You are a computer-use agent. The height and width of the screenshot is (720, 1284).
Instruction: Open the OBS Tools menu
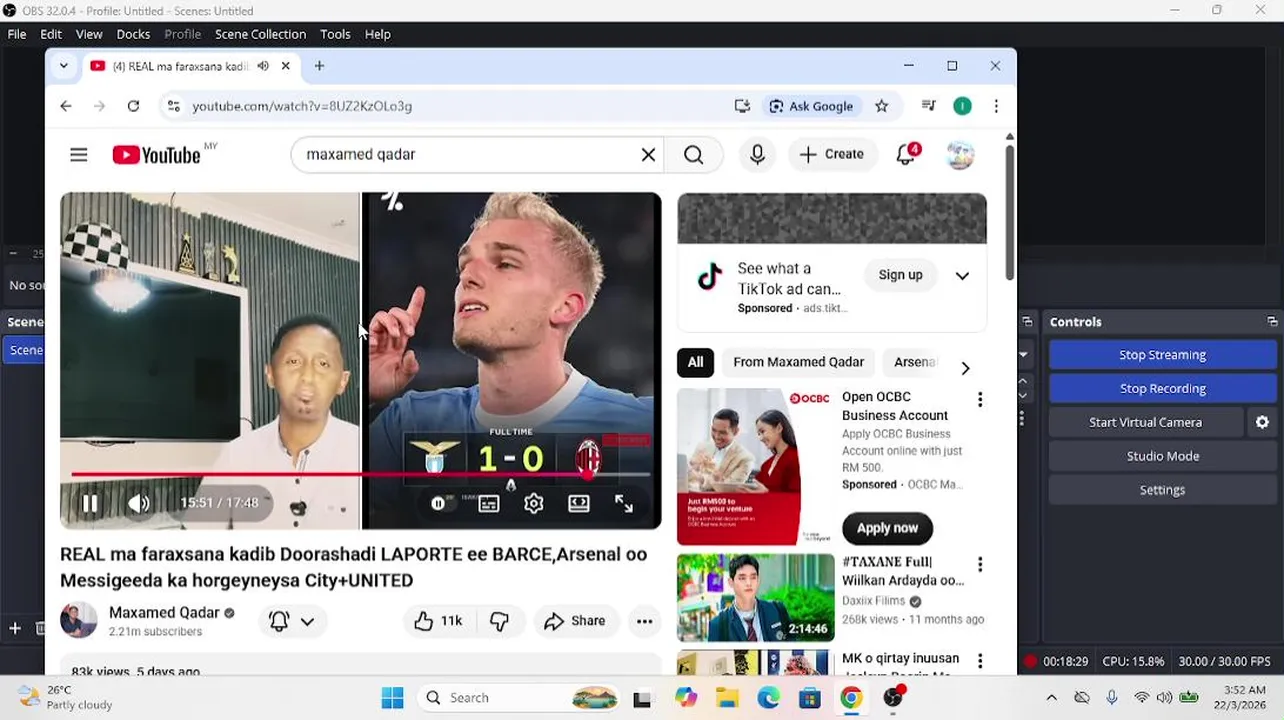[x=335, y=34]
